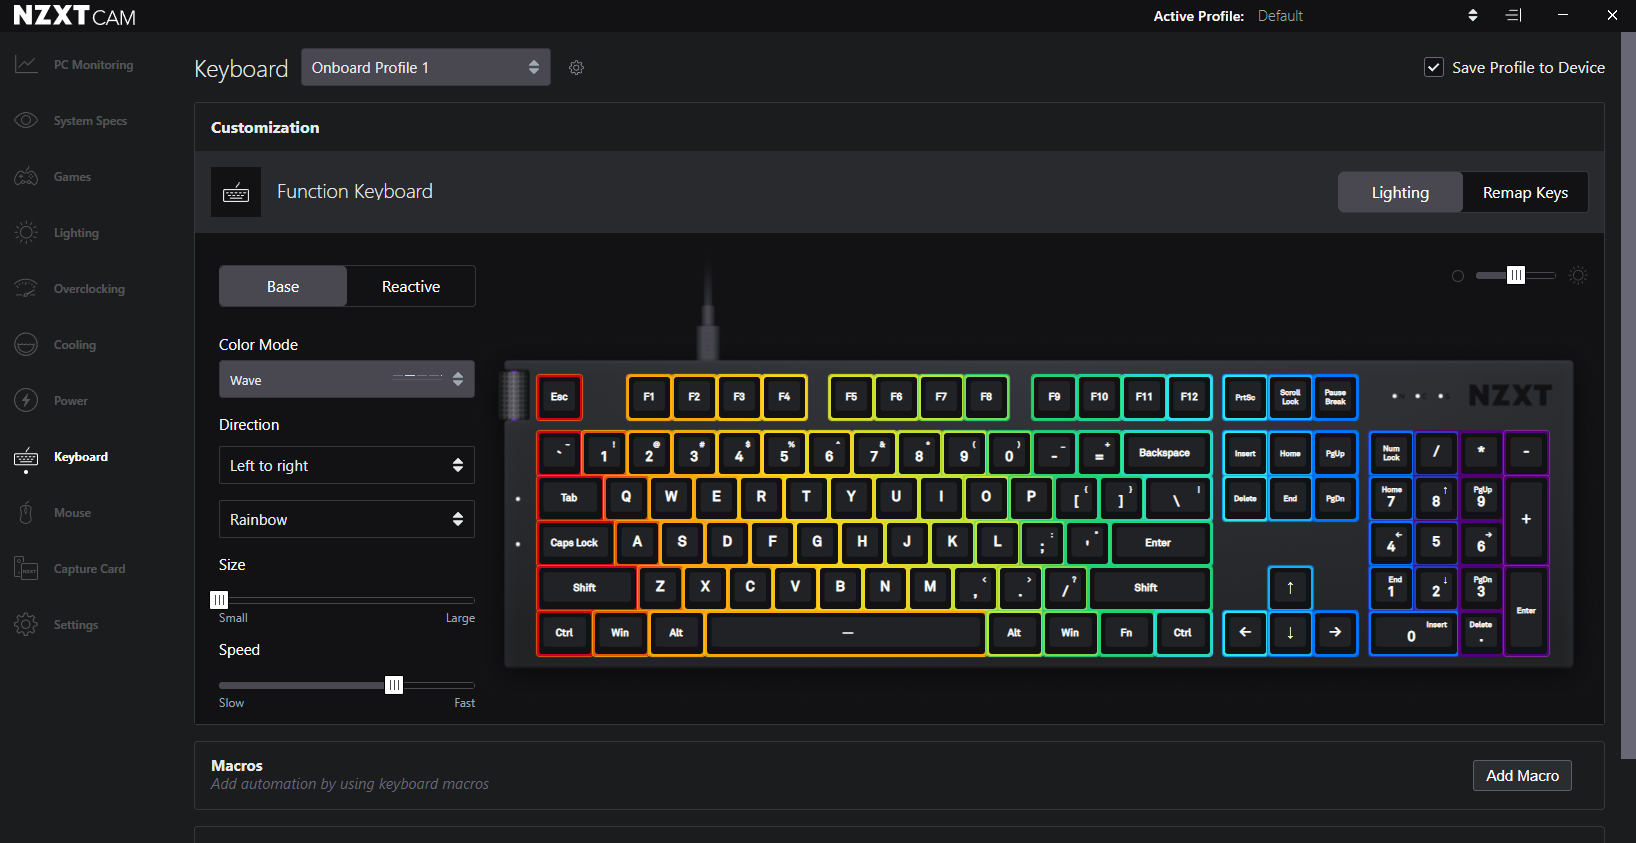Select the Caps Lock key on diagram
1636x843 pixels.
coord(575,543)
